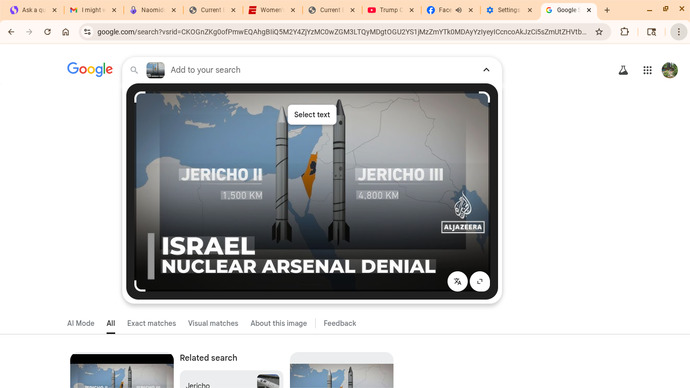Switch to AI Mode tab
This screenshot has width=690, height=388.
81,323
